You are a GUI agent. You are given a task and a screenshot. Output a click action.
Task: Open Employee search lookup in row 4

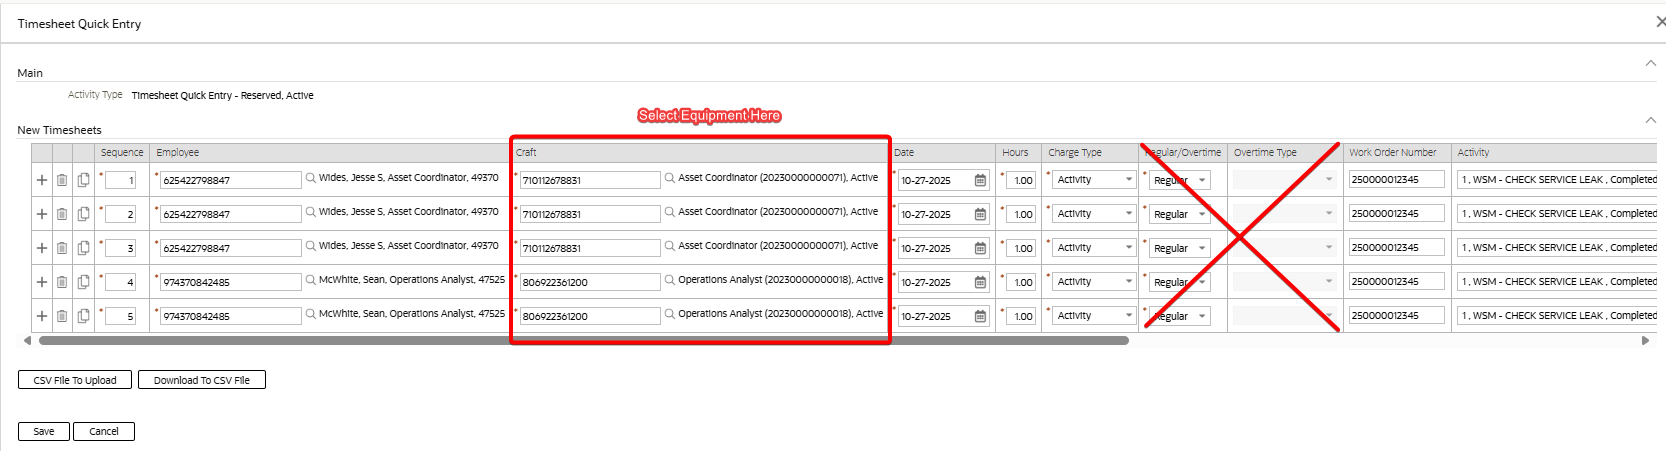(x=311, y=281)
